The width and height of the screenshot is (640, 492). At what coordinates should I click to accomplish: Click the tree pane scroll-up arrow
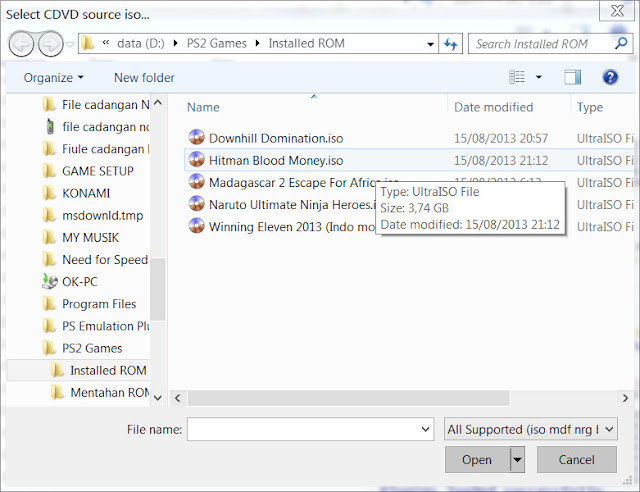tap(158, 102)
